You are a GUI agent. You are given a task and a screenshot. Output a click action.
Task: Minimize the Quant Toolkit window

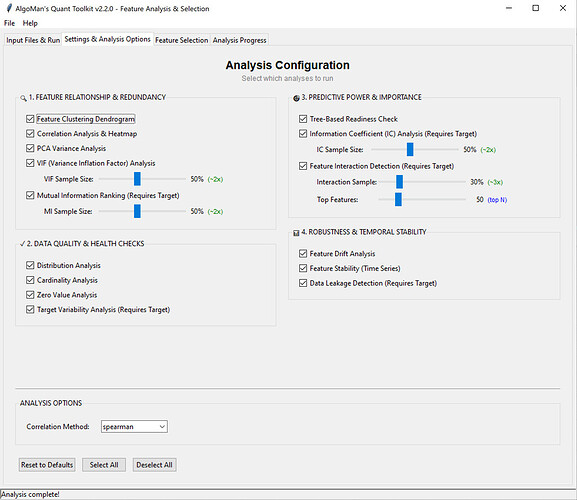point(509,8)
